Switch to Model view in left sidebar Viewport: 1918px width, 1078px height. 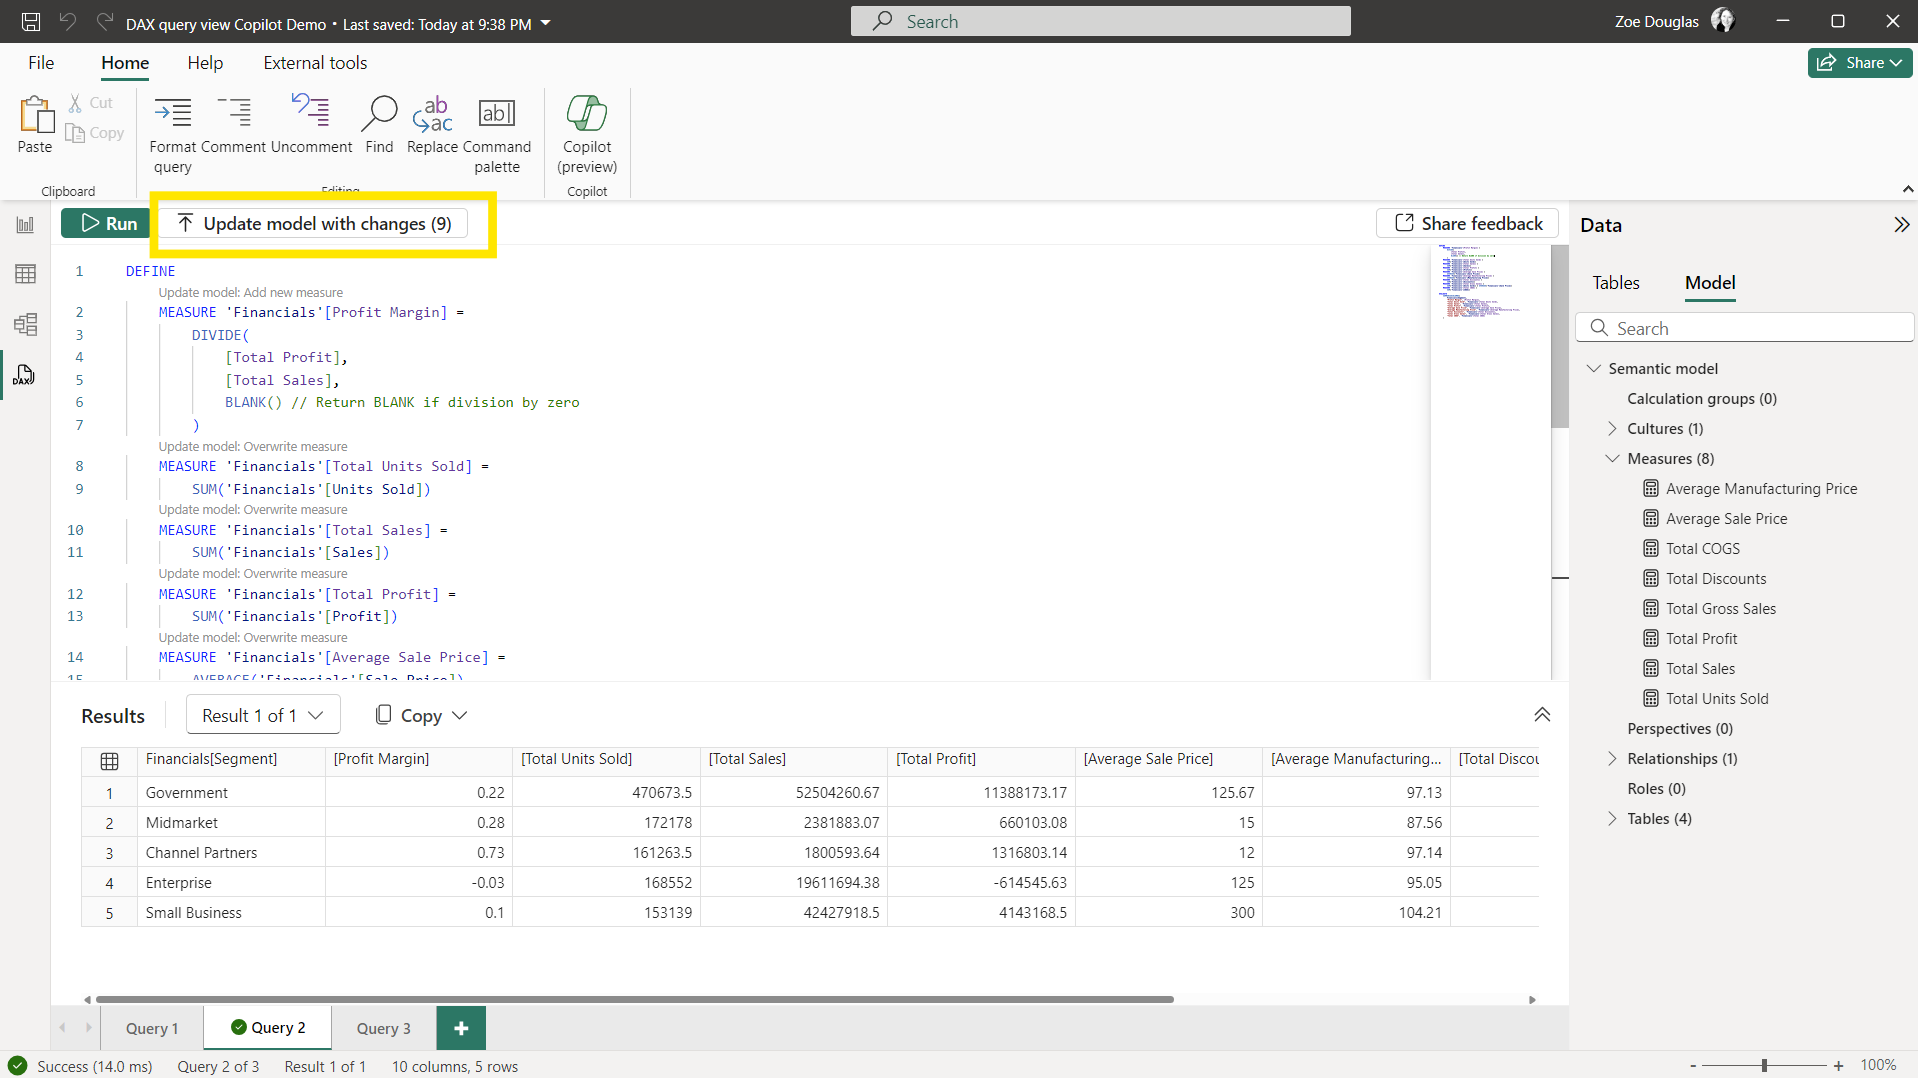click(25, 324)
